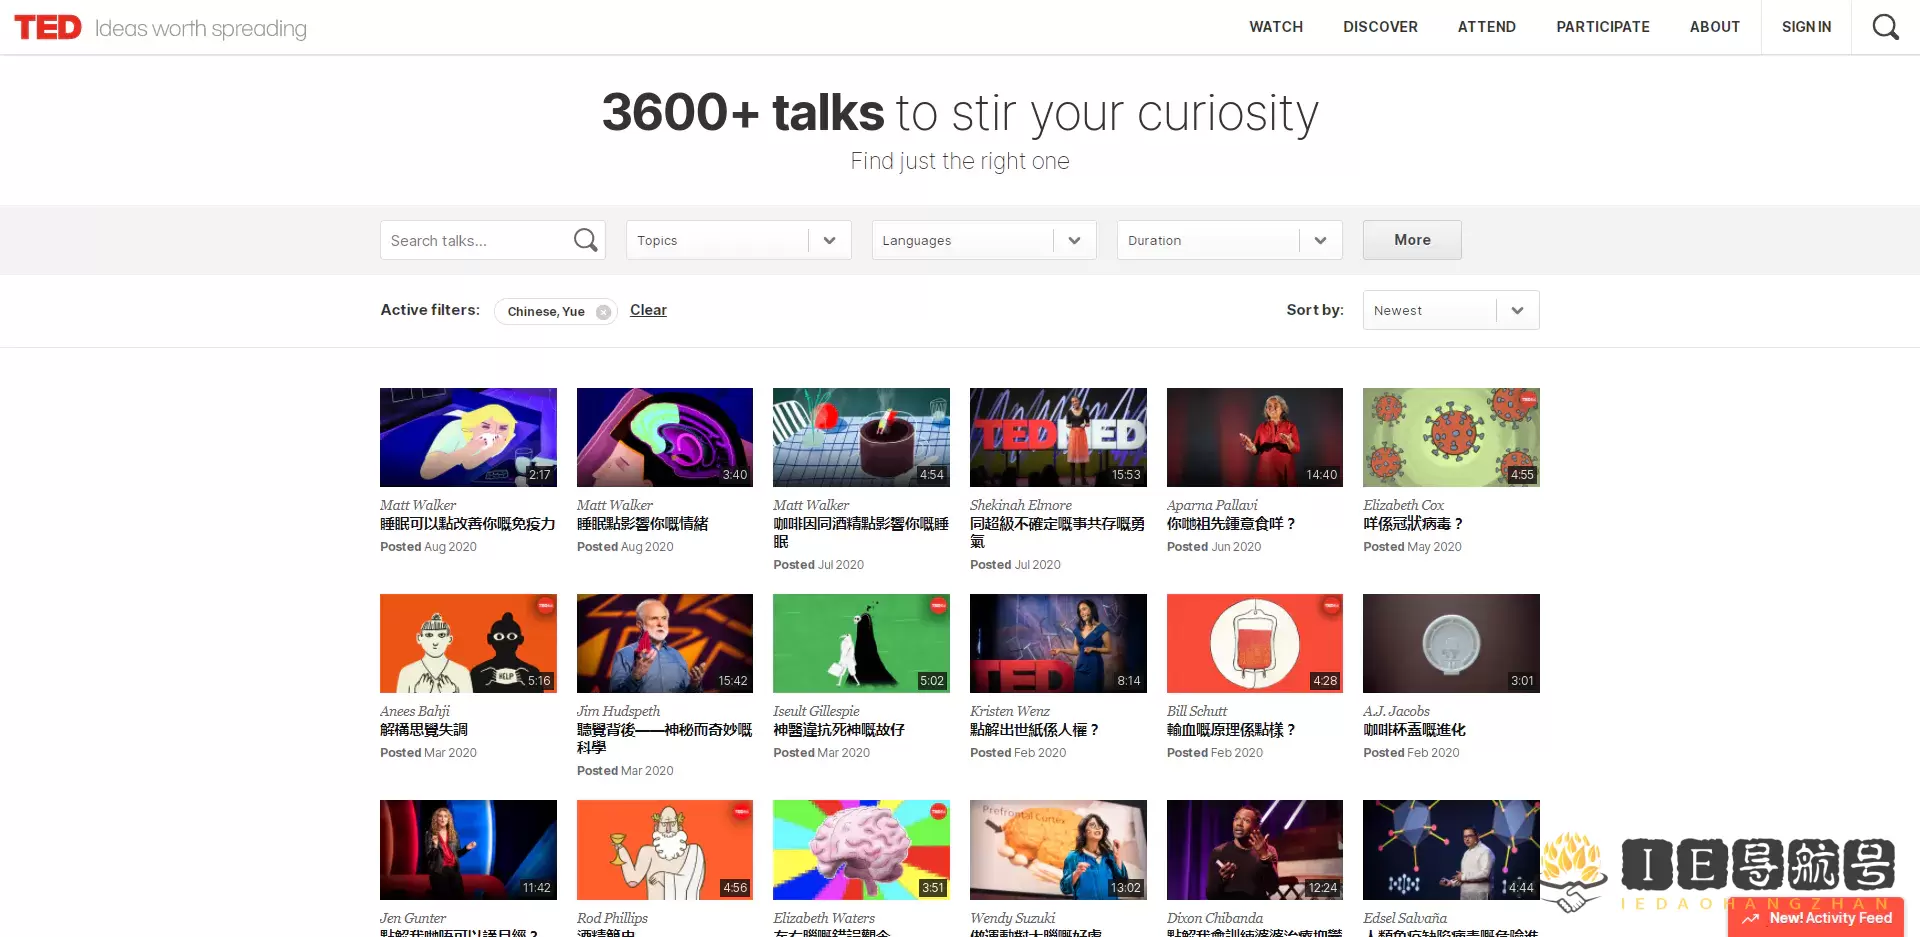This screenshot has height=937, width=1920.
Task: Open Elizabeth Cox's coronavirus talk thumbnail
Action: point(1451,437)
